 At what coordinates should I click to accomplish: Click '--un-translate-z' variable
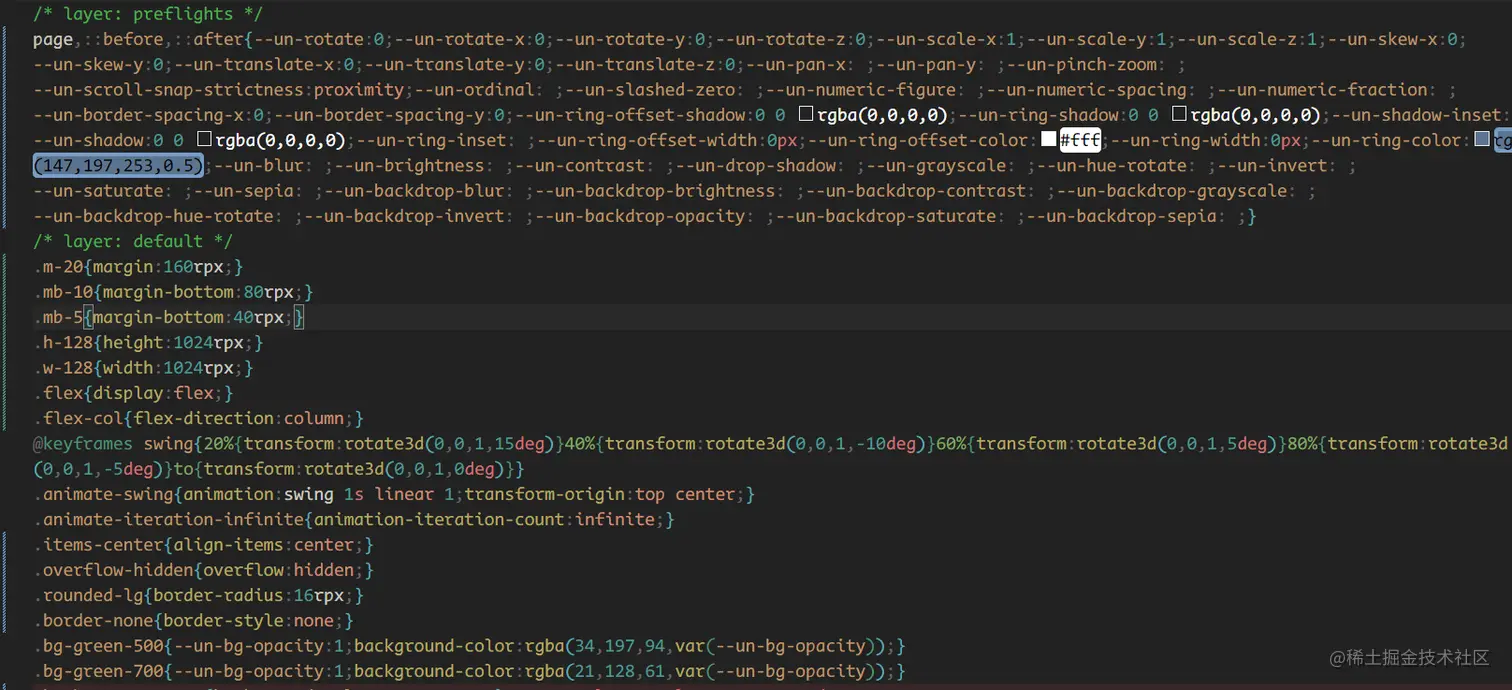point(646,64)
